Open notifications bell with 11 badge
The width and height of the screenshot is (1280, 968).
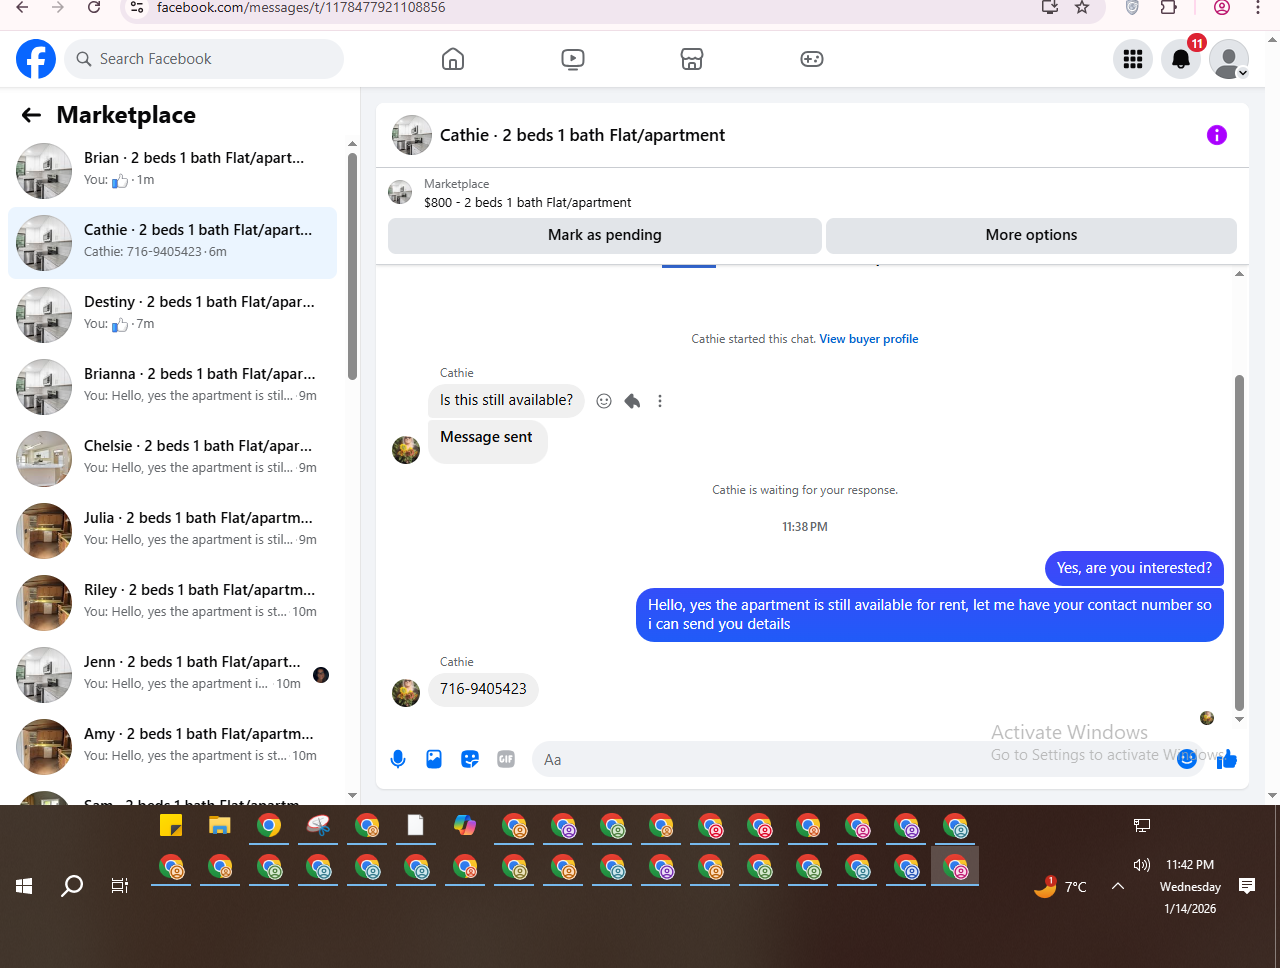pyautogui.click(x=1181, y=59)
